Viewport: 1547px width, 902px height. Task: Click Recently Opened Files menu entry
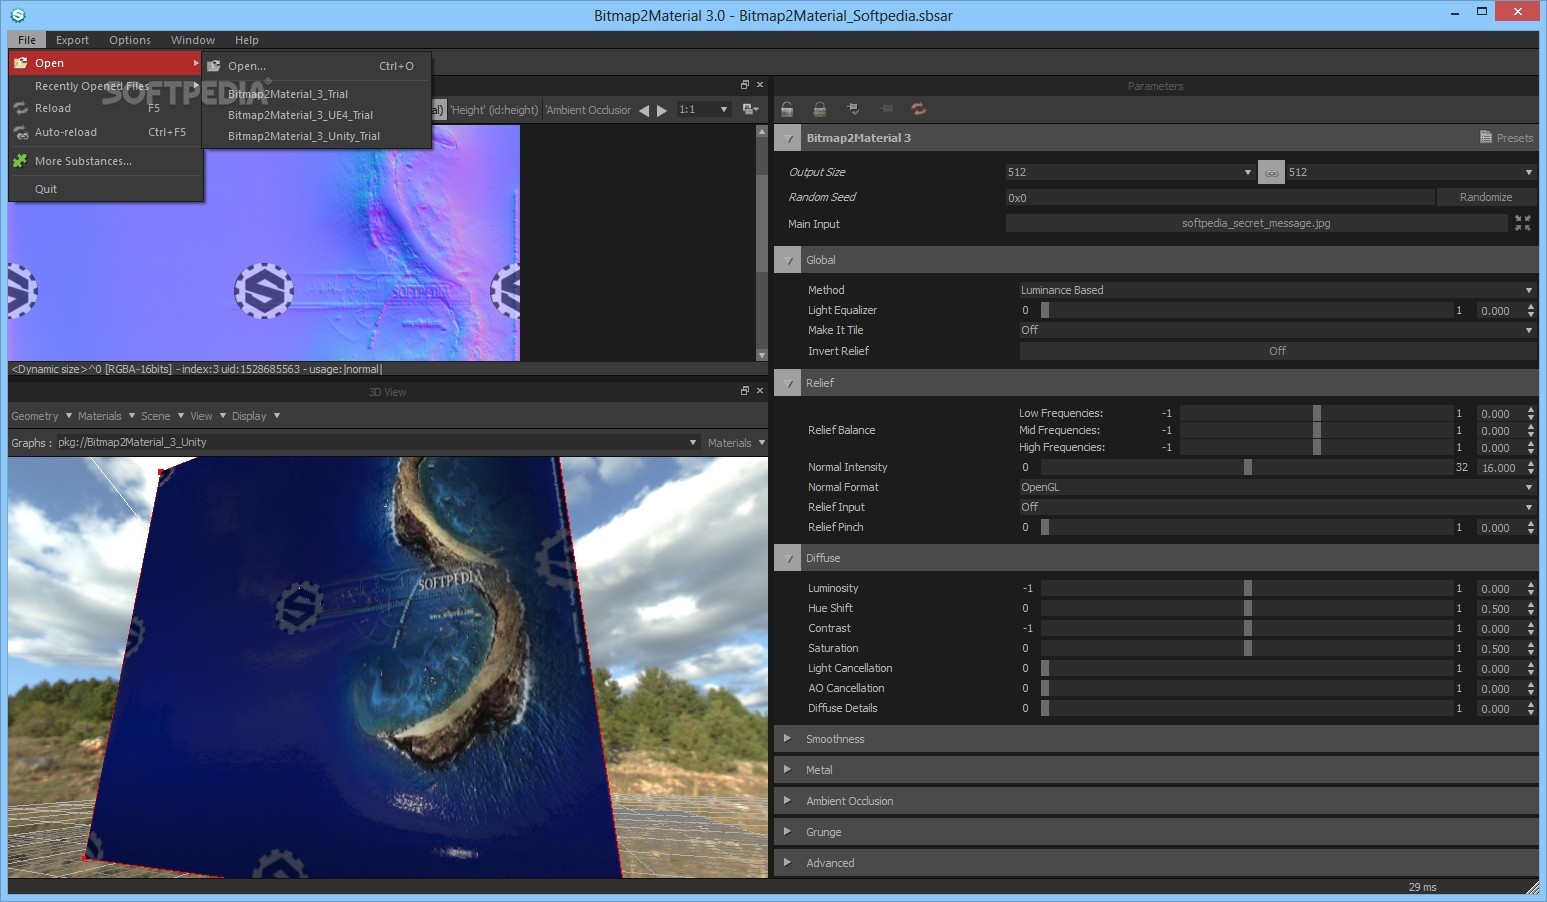click(x=106, y=86)
